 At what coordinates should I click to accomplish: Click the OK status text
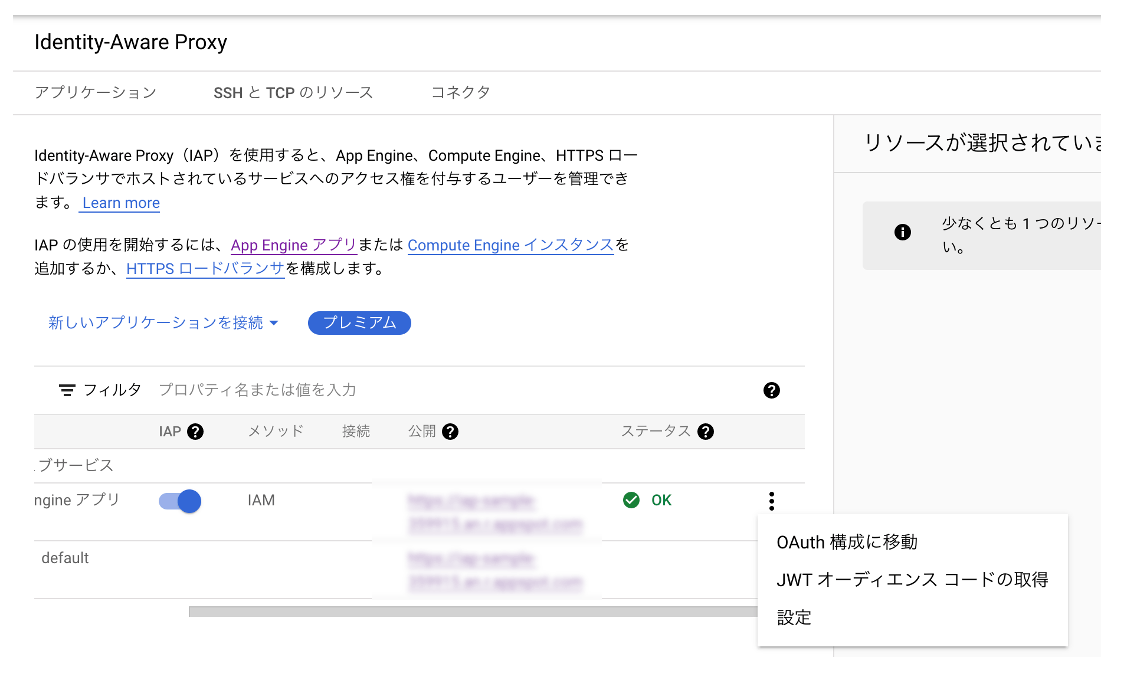(661, 500)
